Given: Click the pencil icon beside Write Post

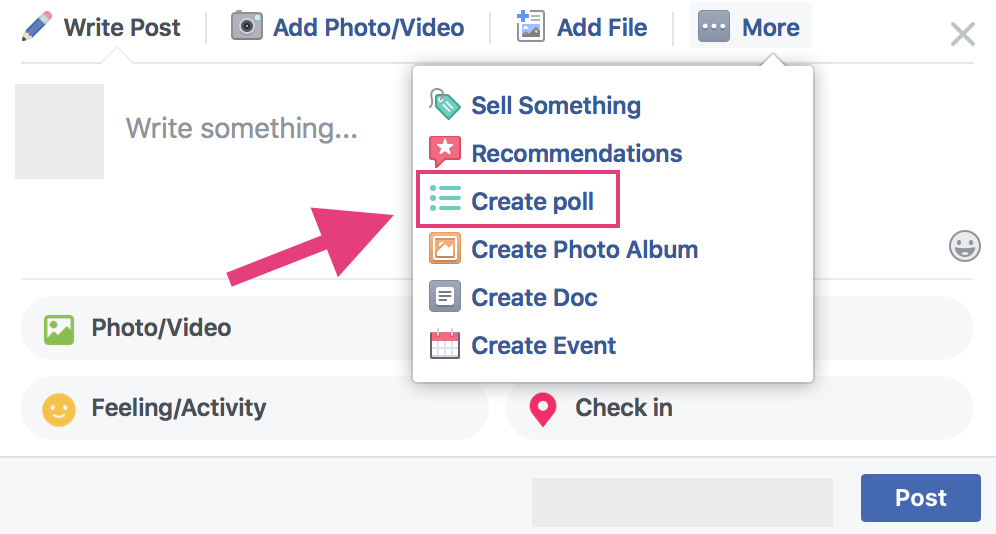Looking at the screenshot, I should click(36, 27).
